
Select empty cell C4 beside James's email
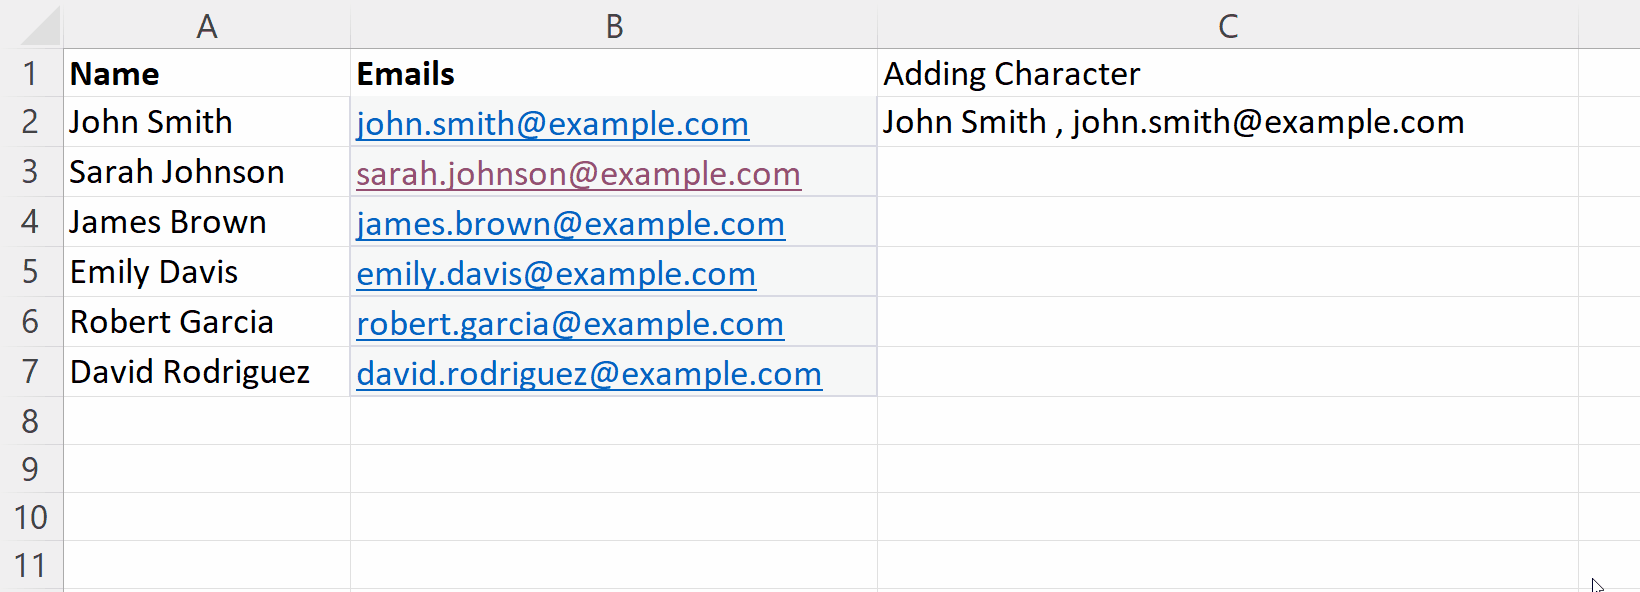coord(1228,222)
